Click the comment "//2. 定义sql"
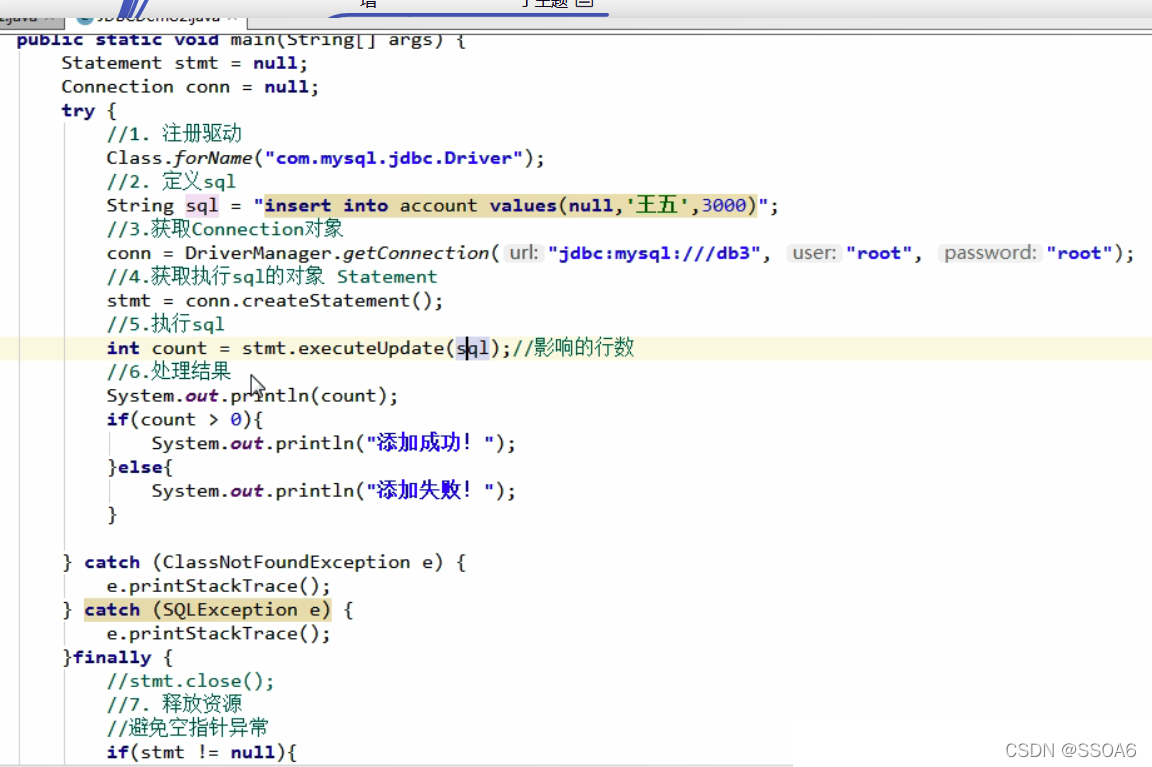Image resolution: width=1152 pixels, height=767 pixels. point(171,181)
